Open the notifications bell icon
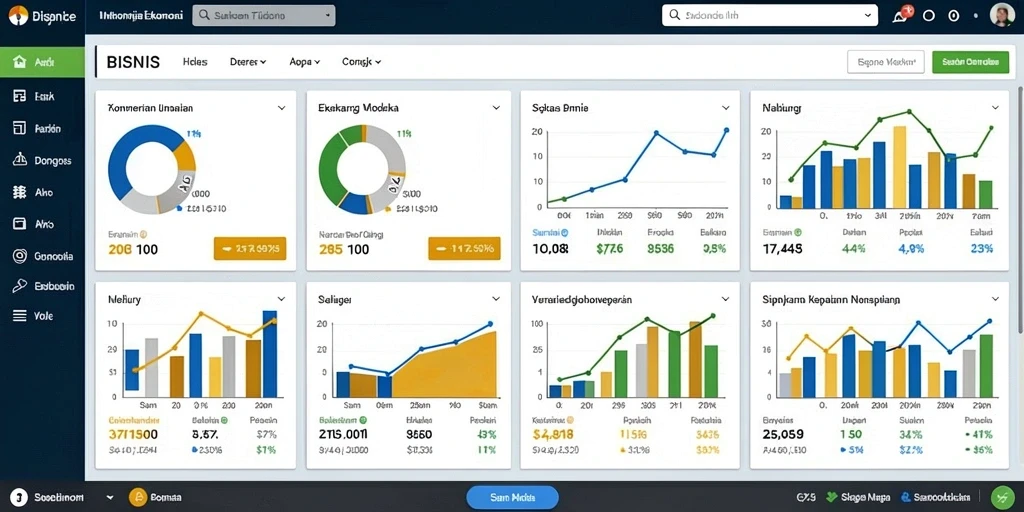This screenshot has width=1024, height=512. point(903,15)
